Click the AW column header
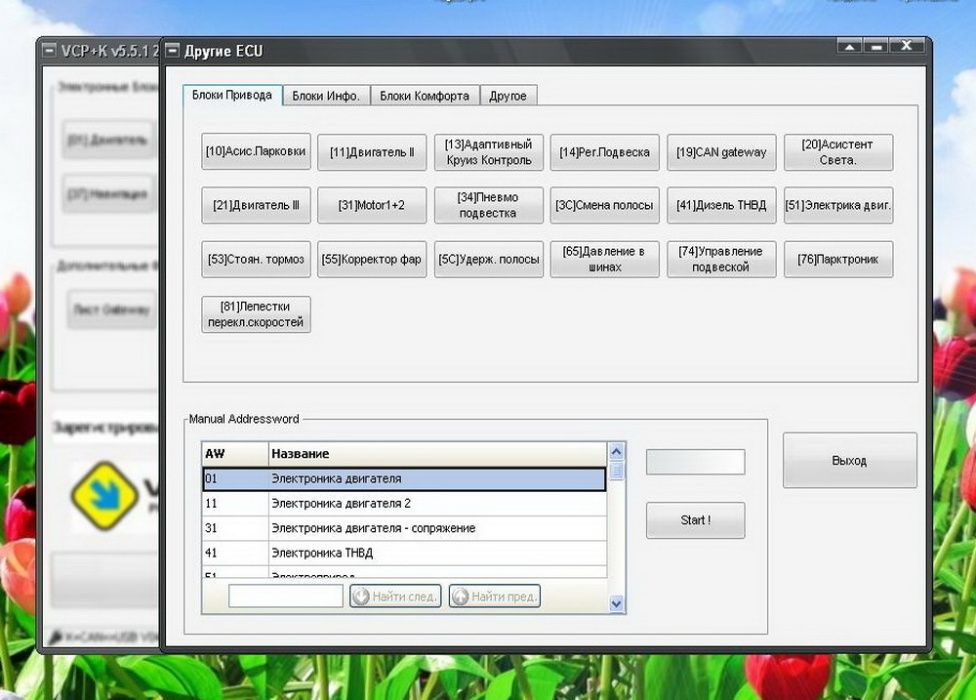The height and width of the screenshot is (700, 976). pos(235,454)
